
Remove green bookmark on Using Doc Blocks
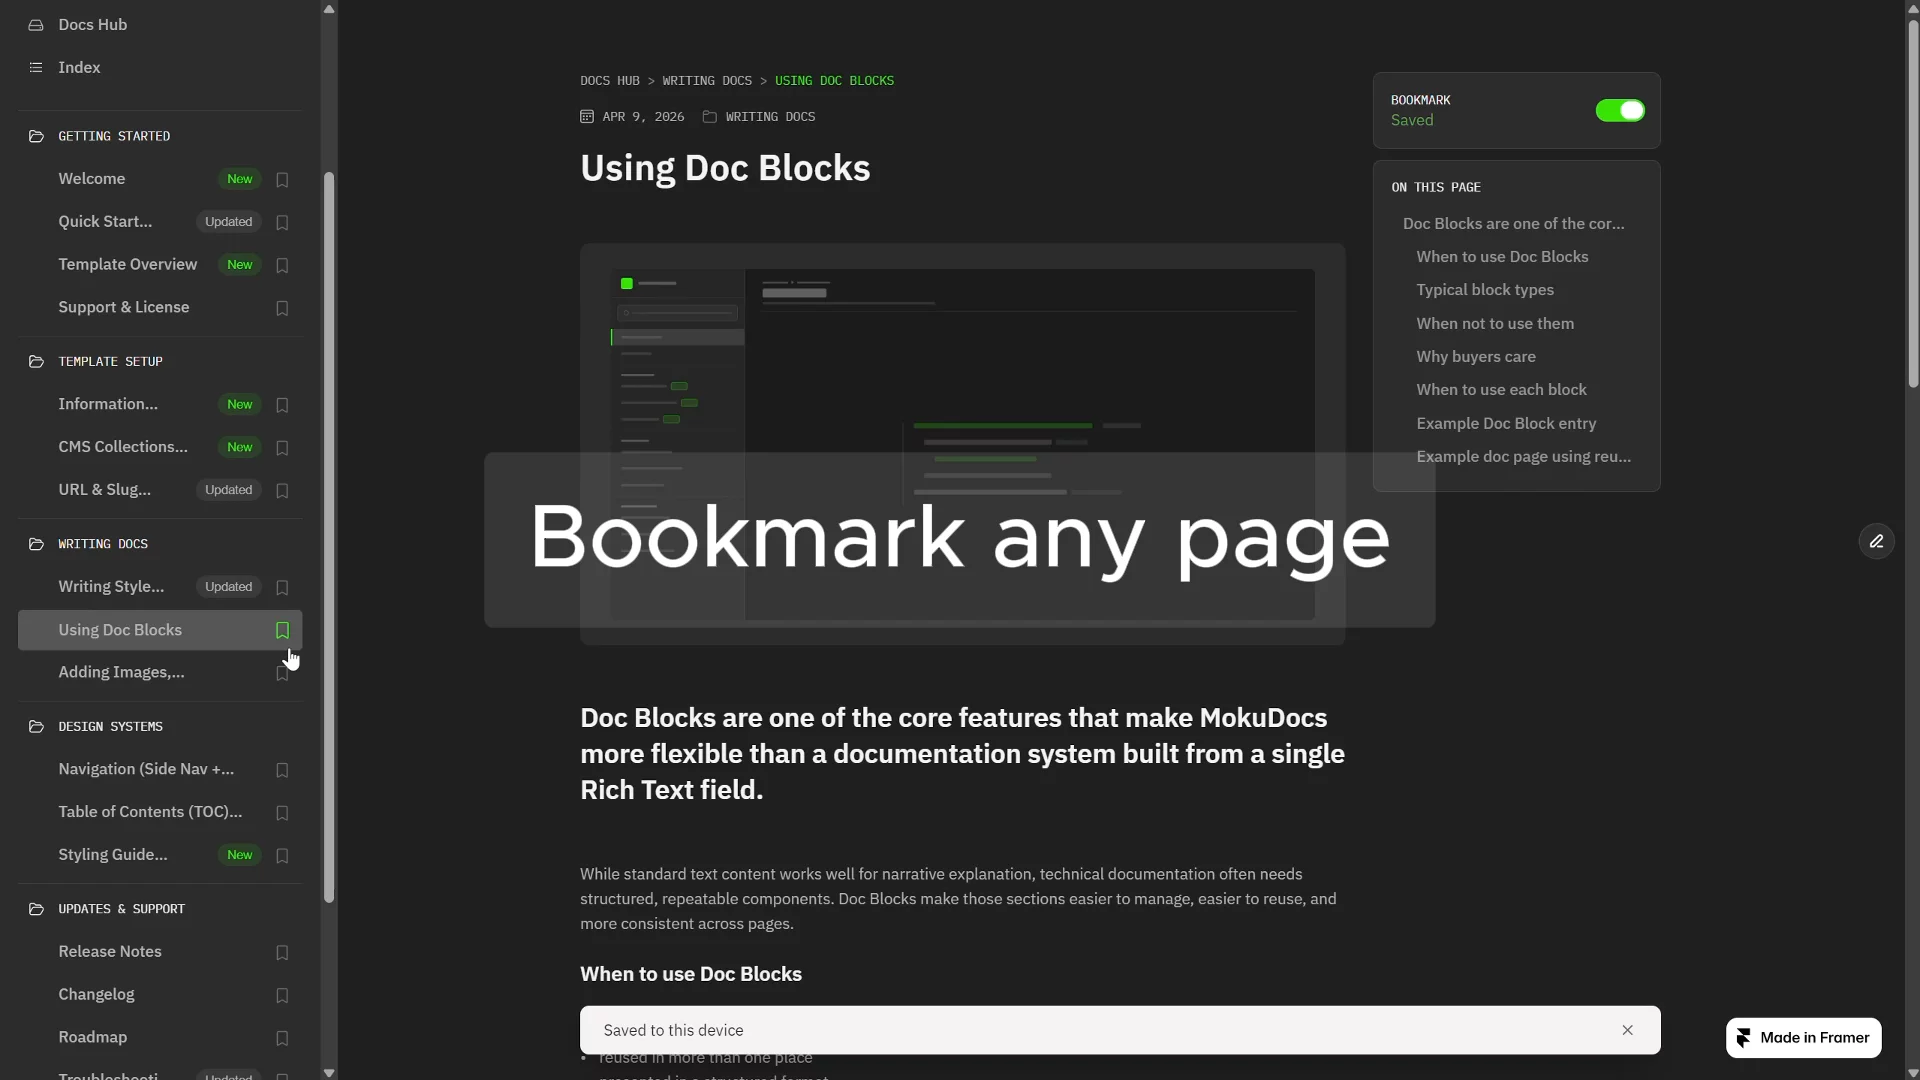(282, 631)
